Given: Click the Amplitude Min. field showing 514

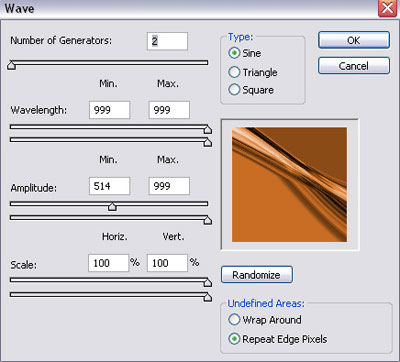Looking at the screenshot, I should click(x=109, y=186).
